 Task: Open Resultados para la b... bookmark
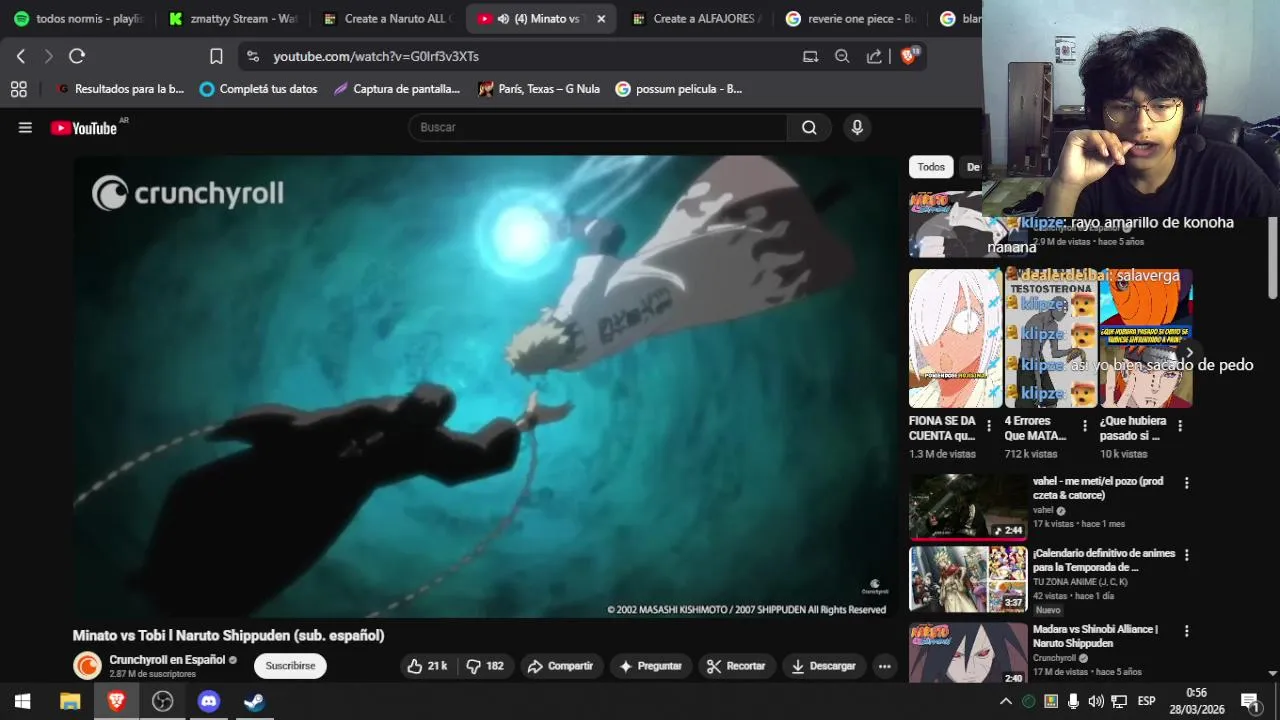[x=120, y=89]
